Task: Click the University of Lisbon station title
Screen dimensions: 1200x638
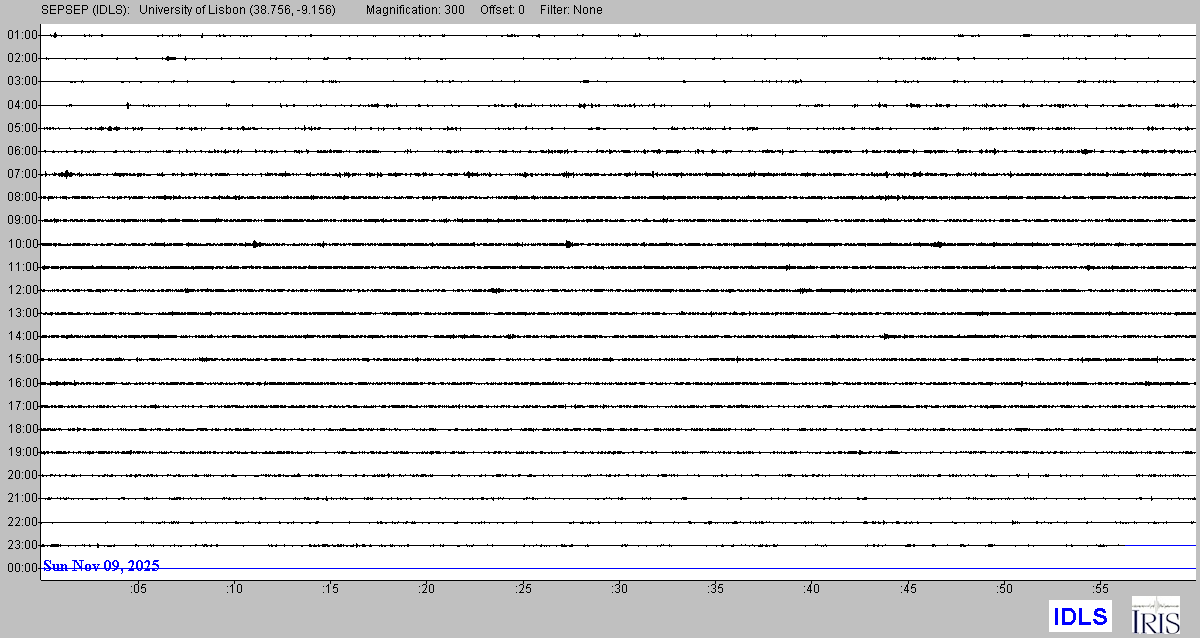Action: point(237,10)
